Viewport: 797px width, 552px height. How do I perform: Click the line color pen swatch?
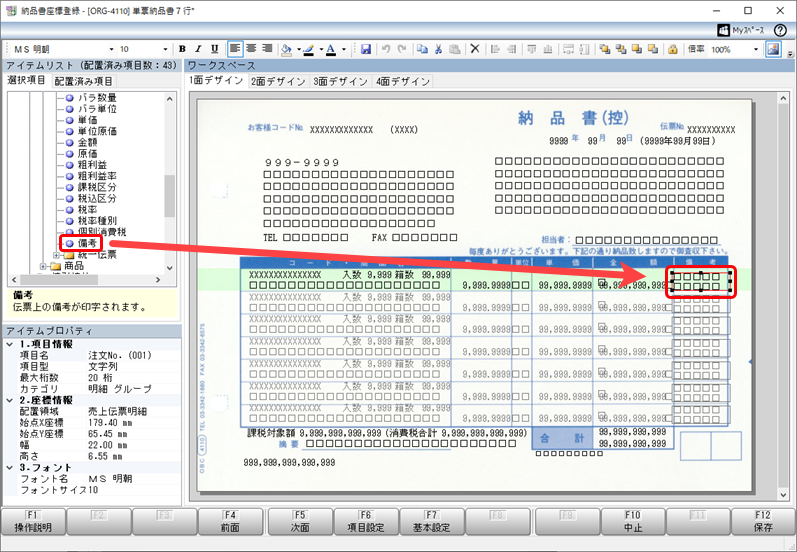coord(309,49)
